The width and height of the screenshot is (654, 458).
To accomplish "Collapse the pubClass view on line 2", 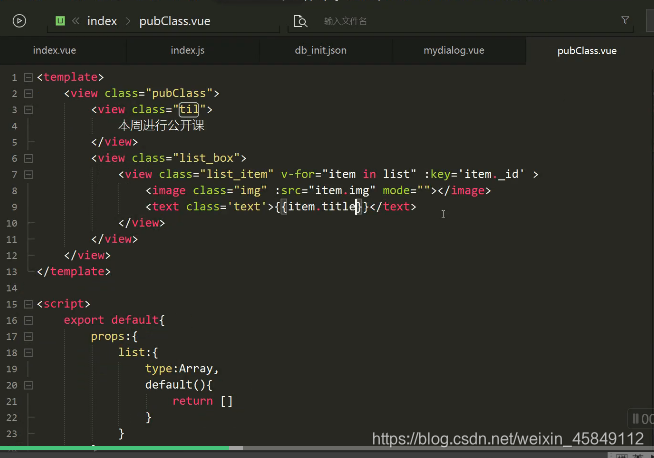I will click(x=28, y=93).
